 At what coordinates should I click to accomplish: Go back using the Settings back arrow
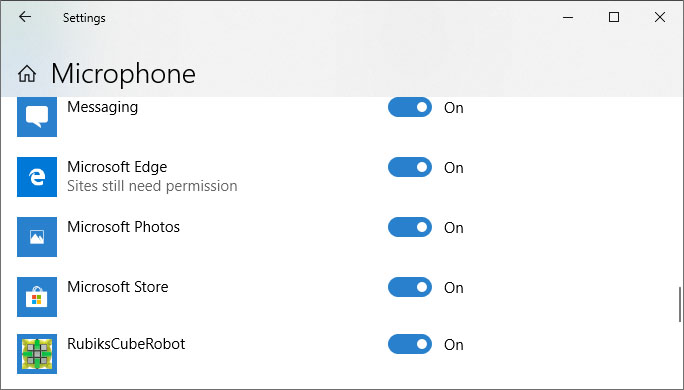coord(25,17)
